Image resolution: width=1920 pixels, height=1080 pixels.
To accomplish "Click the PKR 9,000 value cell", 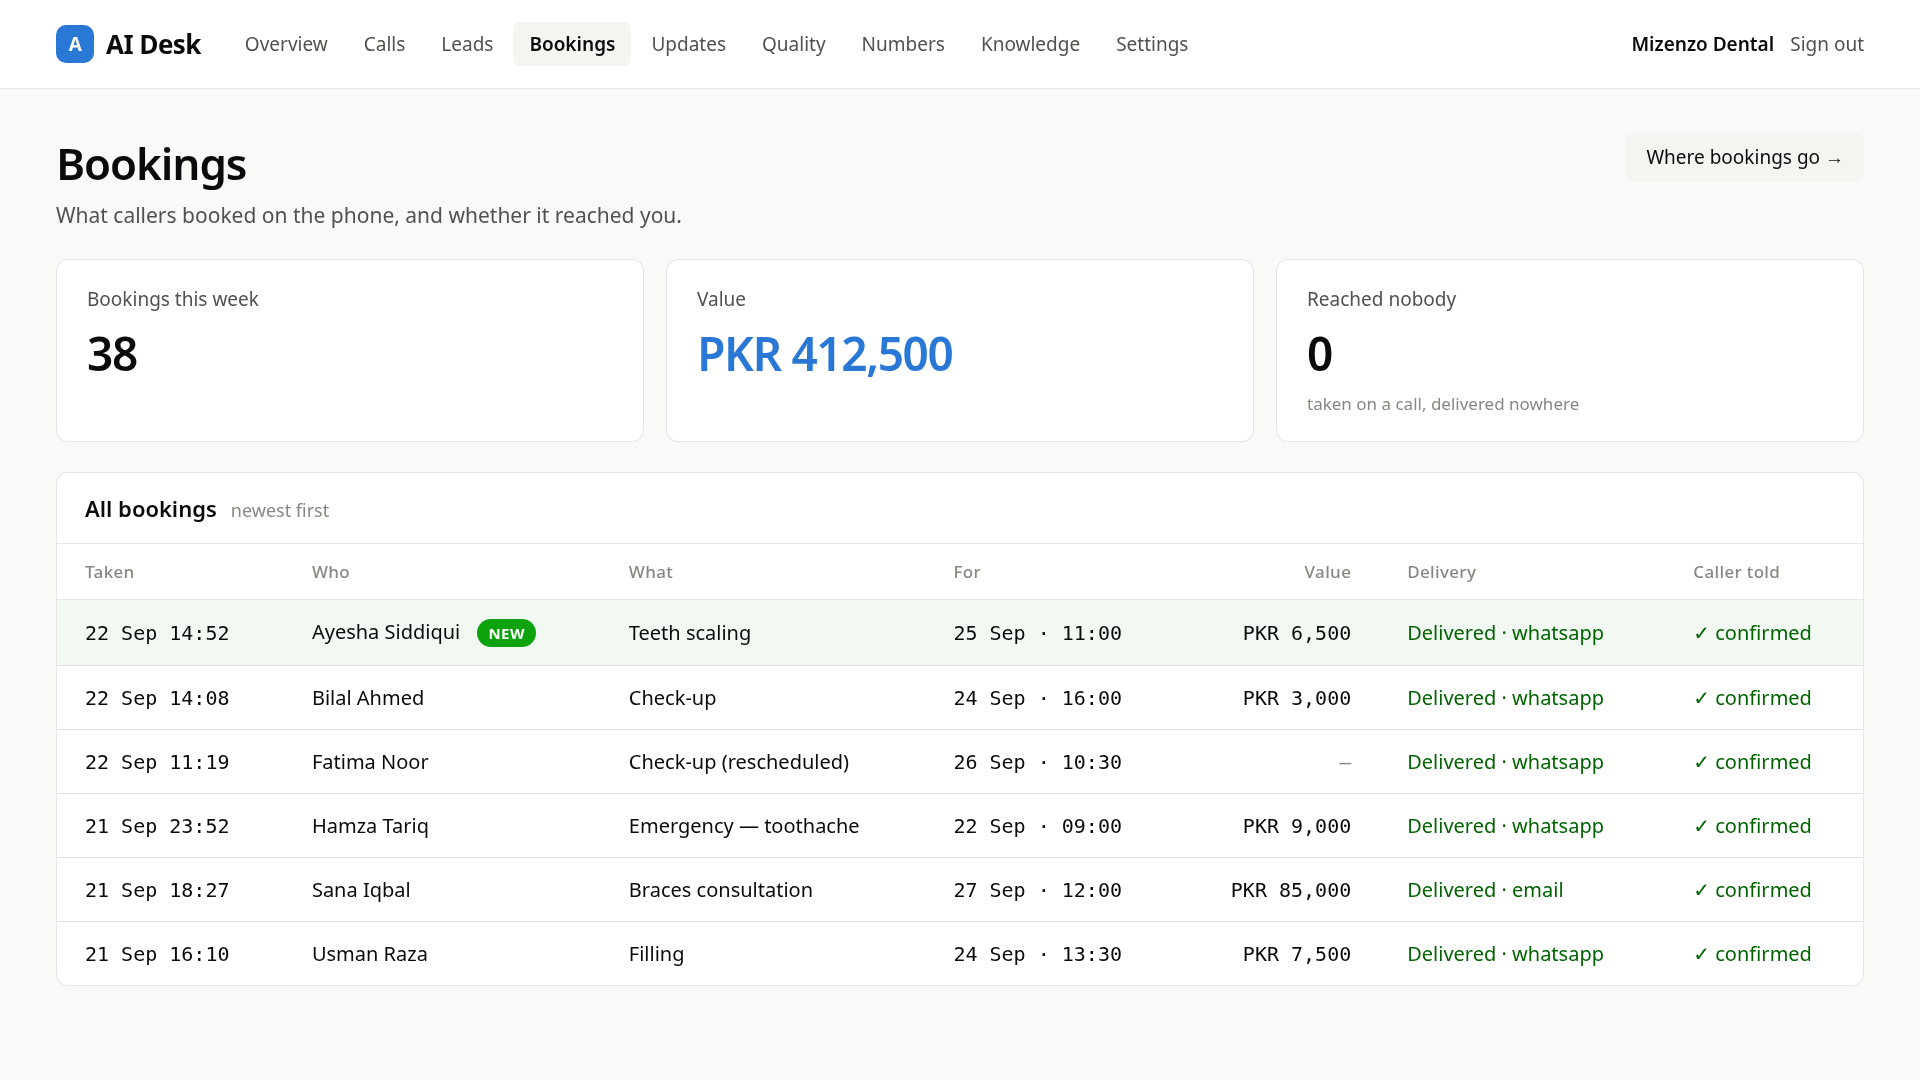I will (x=1296, y=826).
